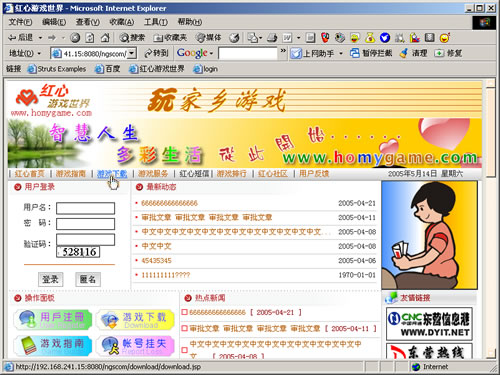Click into the Google toolbar search box
Viewport: 500px width, 375px height.
pos(247,53)
